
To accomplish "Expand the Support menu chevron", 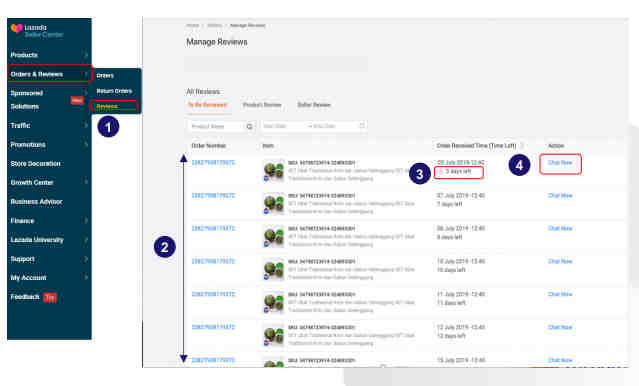I will [86, 259].
